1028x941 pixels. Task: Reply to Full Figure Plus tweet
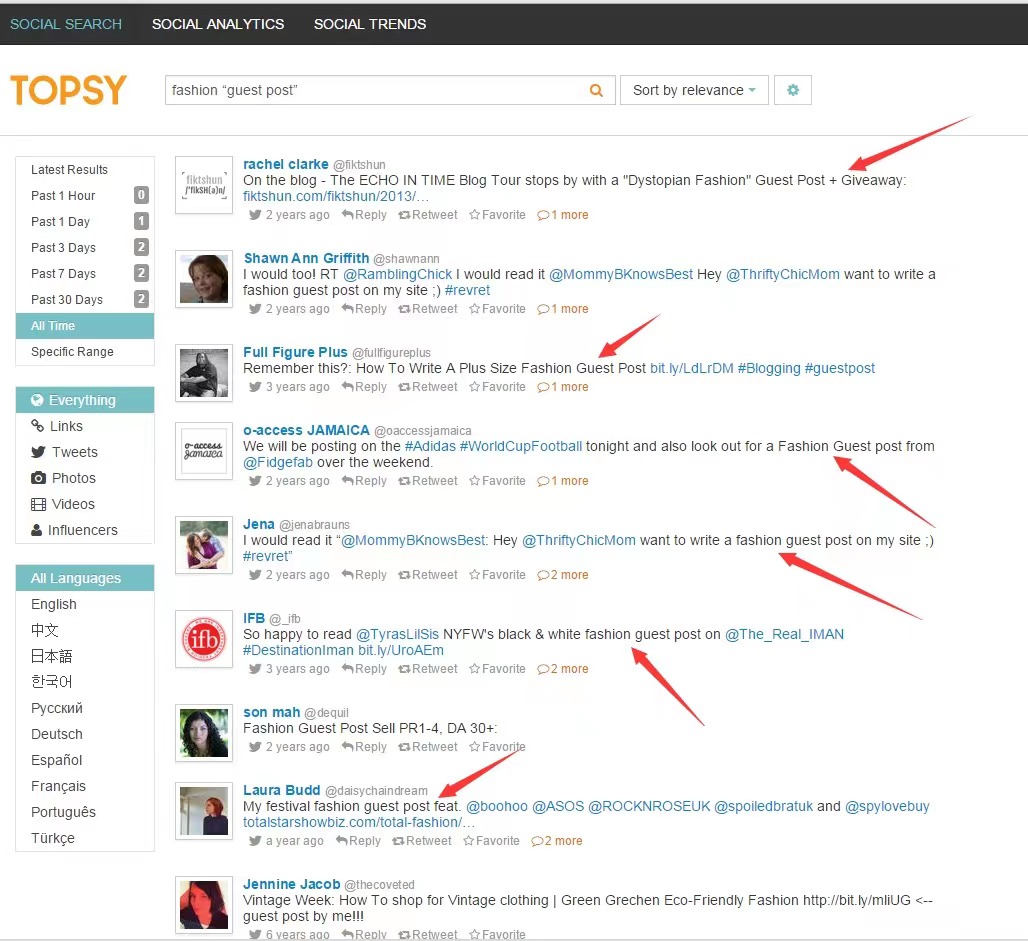[x=365, y=387]
